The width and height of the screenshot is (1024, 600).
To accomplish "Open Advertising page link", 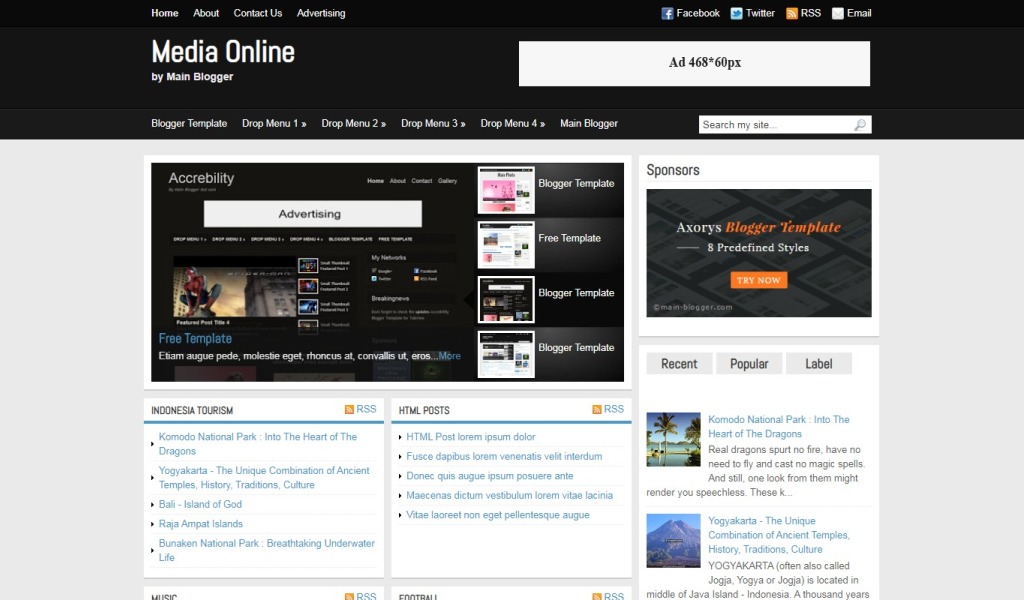I will tap(321, 13).
